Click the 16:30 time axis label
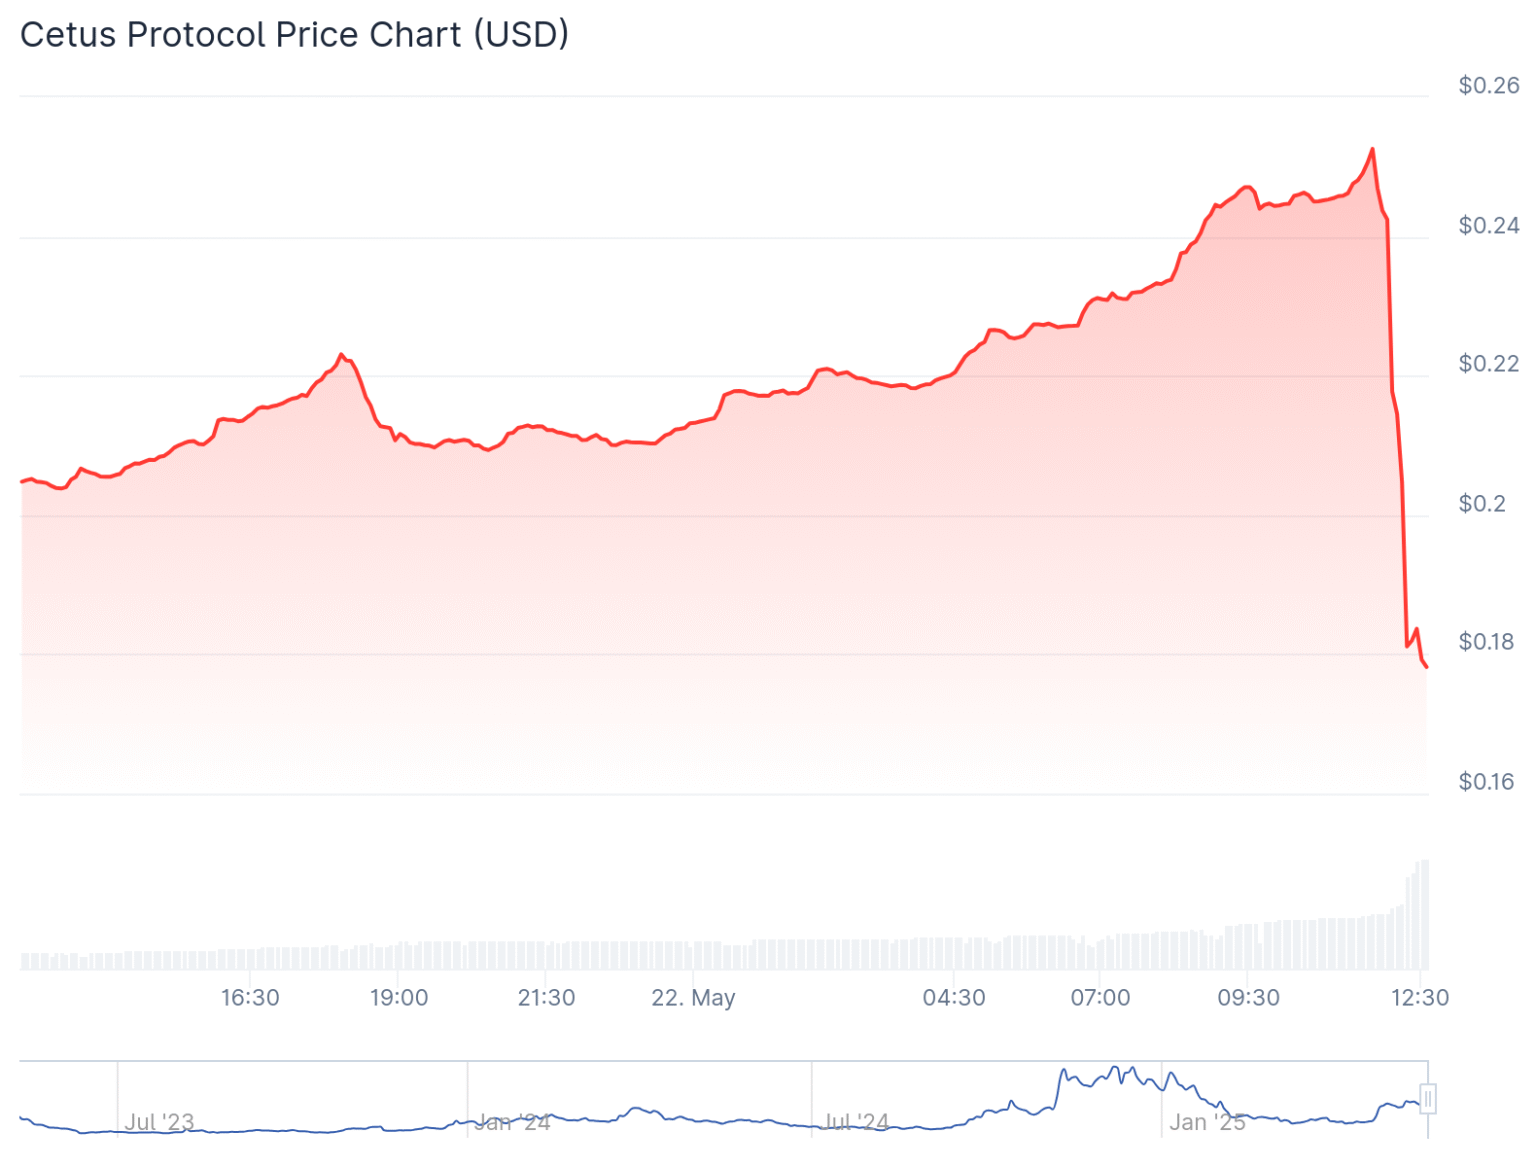This screenshot has width=1536, height=1167. point(250,998)
